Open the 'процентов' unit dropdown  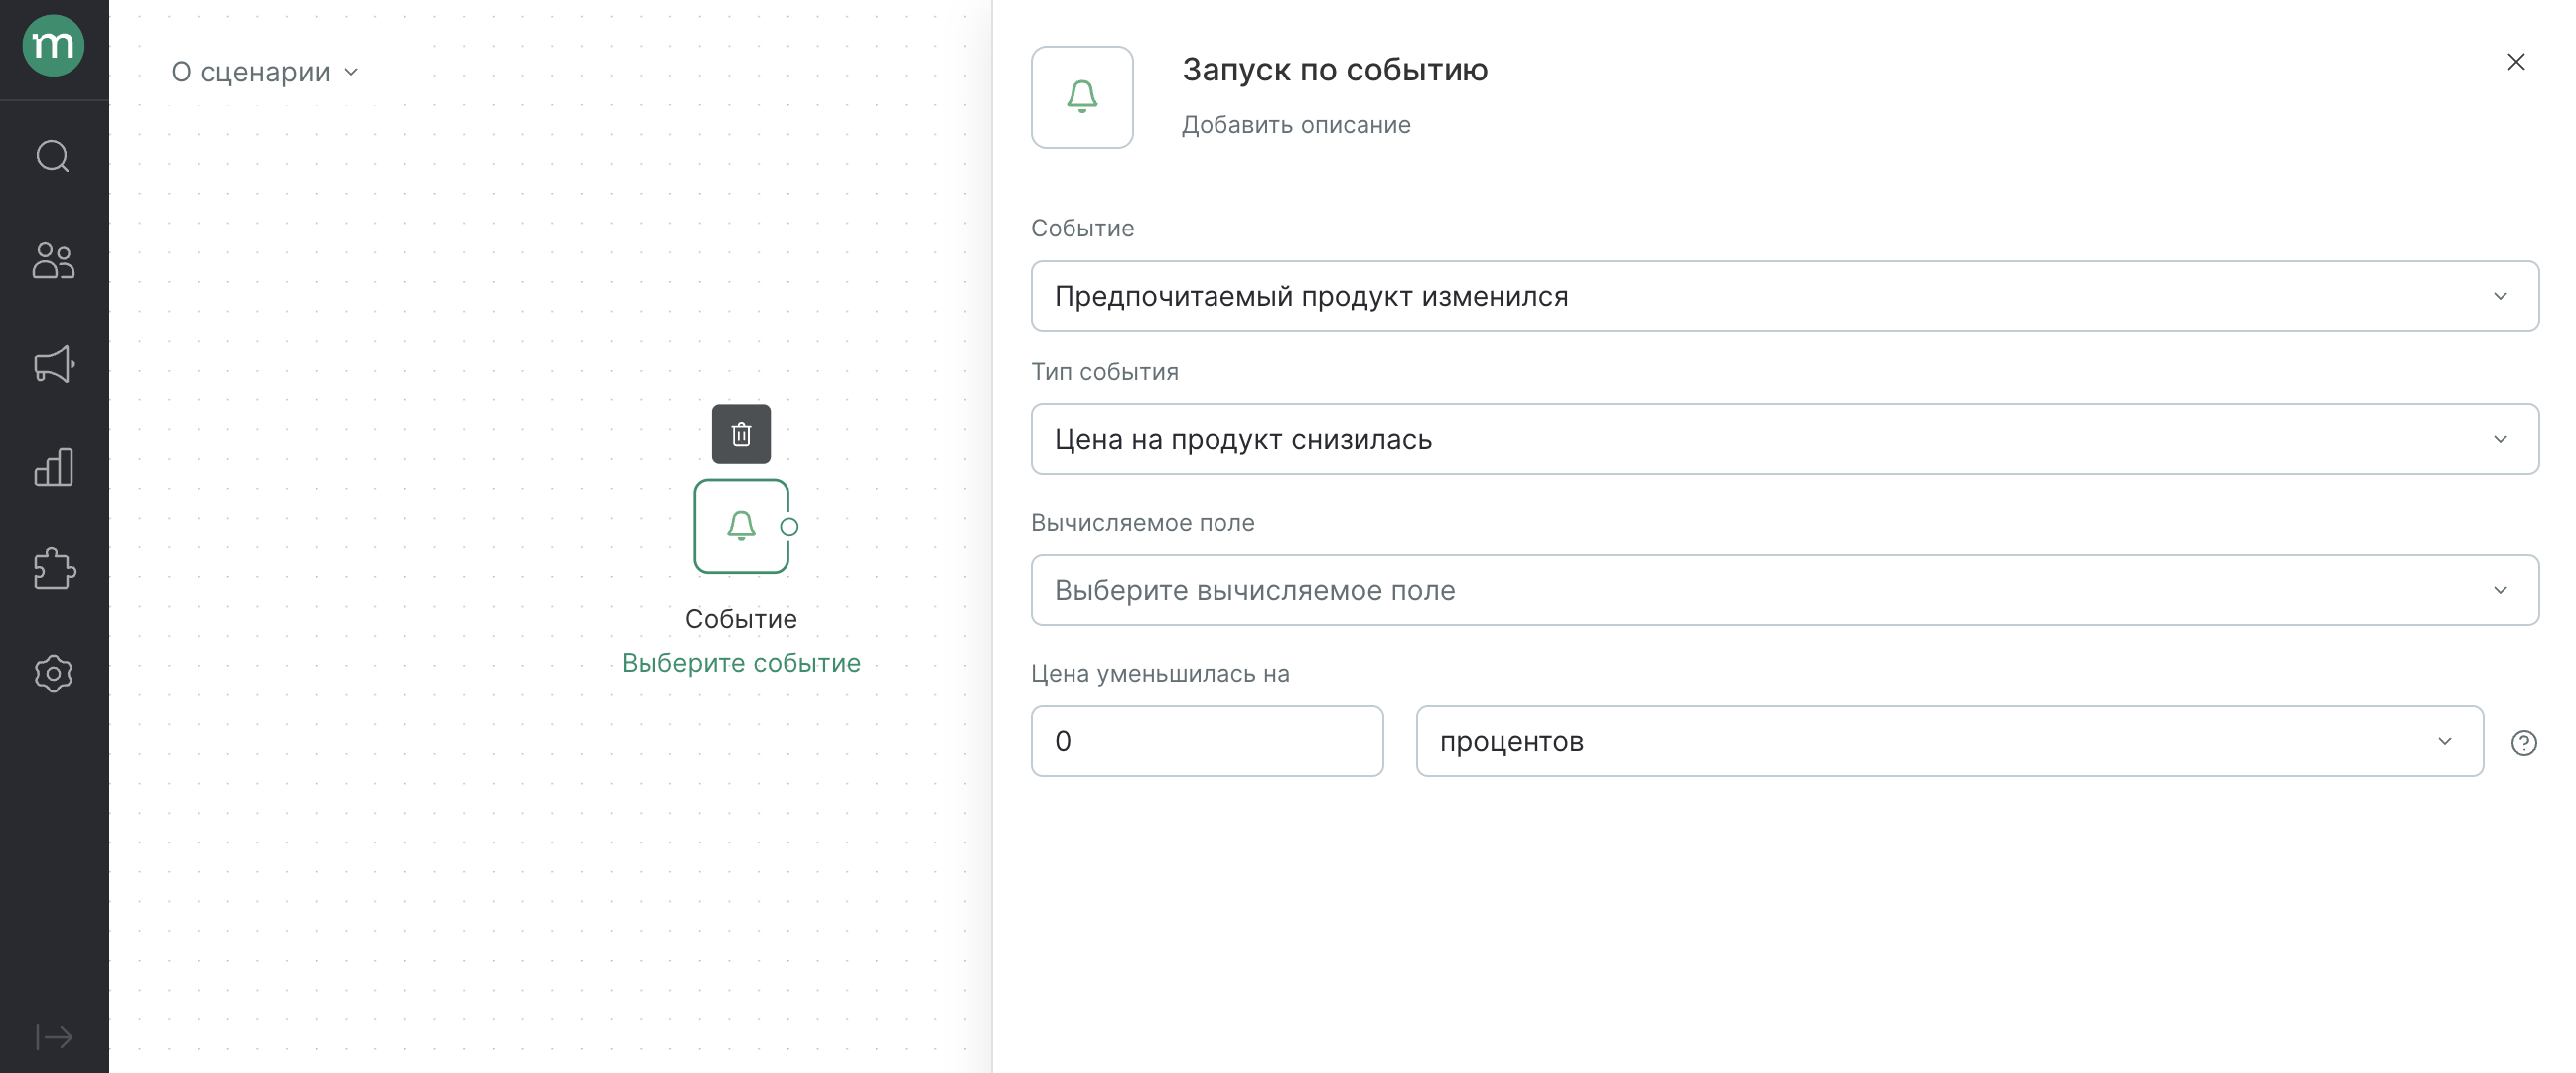tap(1949, 741)
